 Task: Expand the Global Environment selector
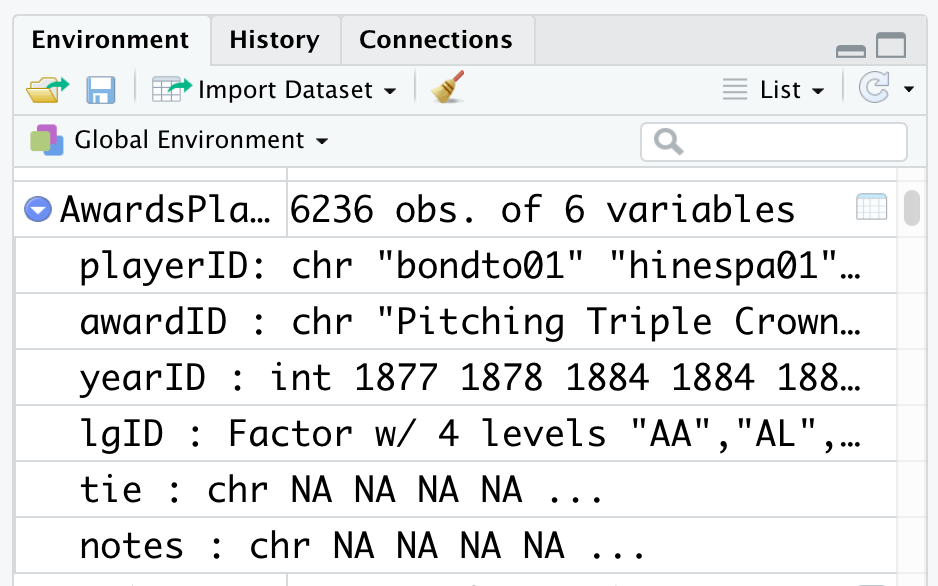click(200, 141)
